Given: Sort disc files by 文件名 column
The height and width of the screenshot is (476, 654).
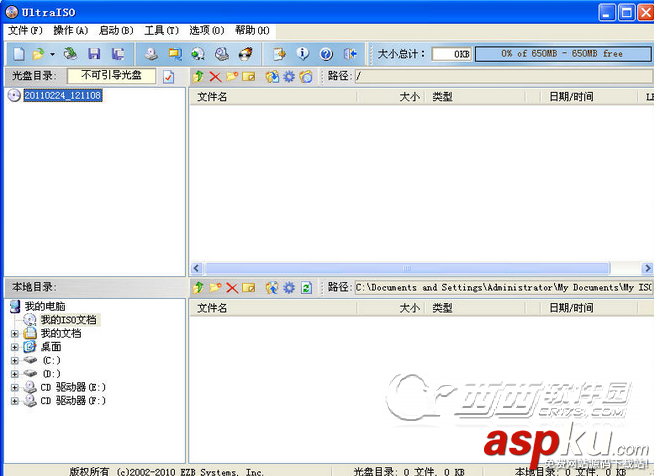Looking at the screenshot, I should tap(274, 97).
